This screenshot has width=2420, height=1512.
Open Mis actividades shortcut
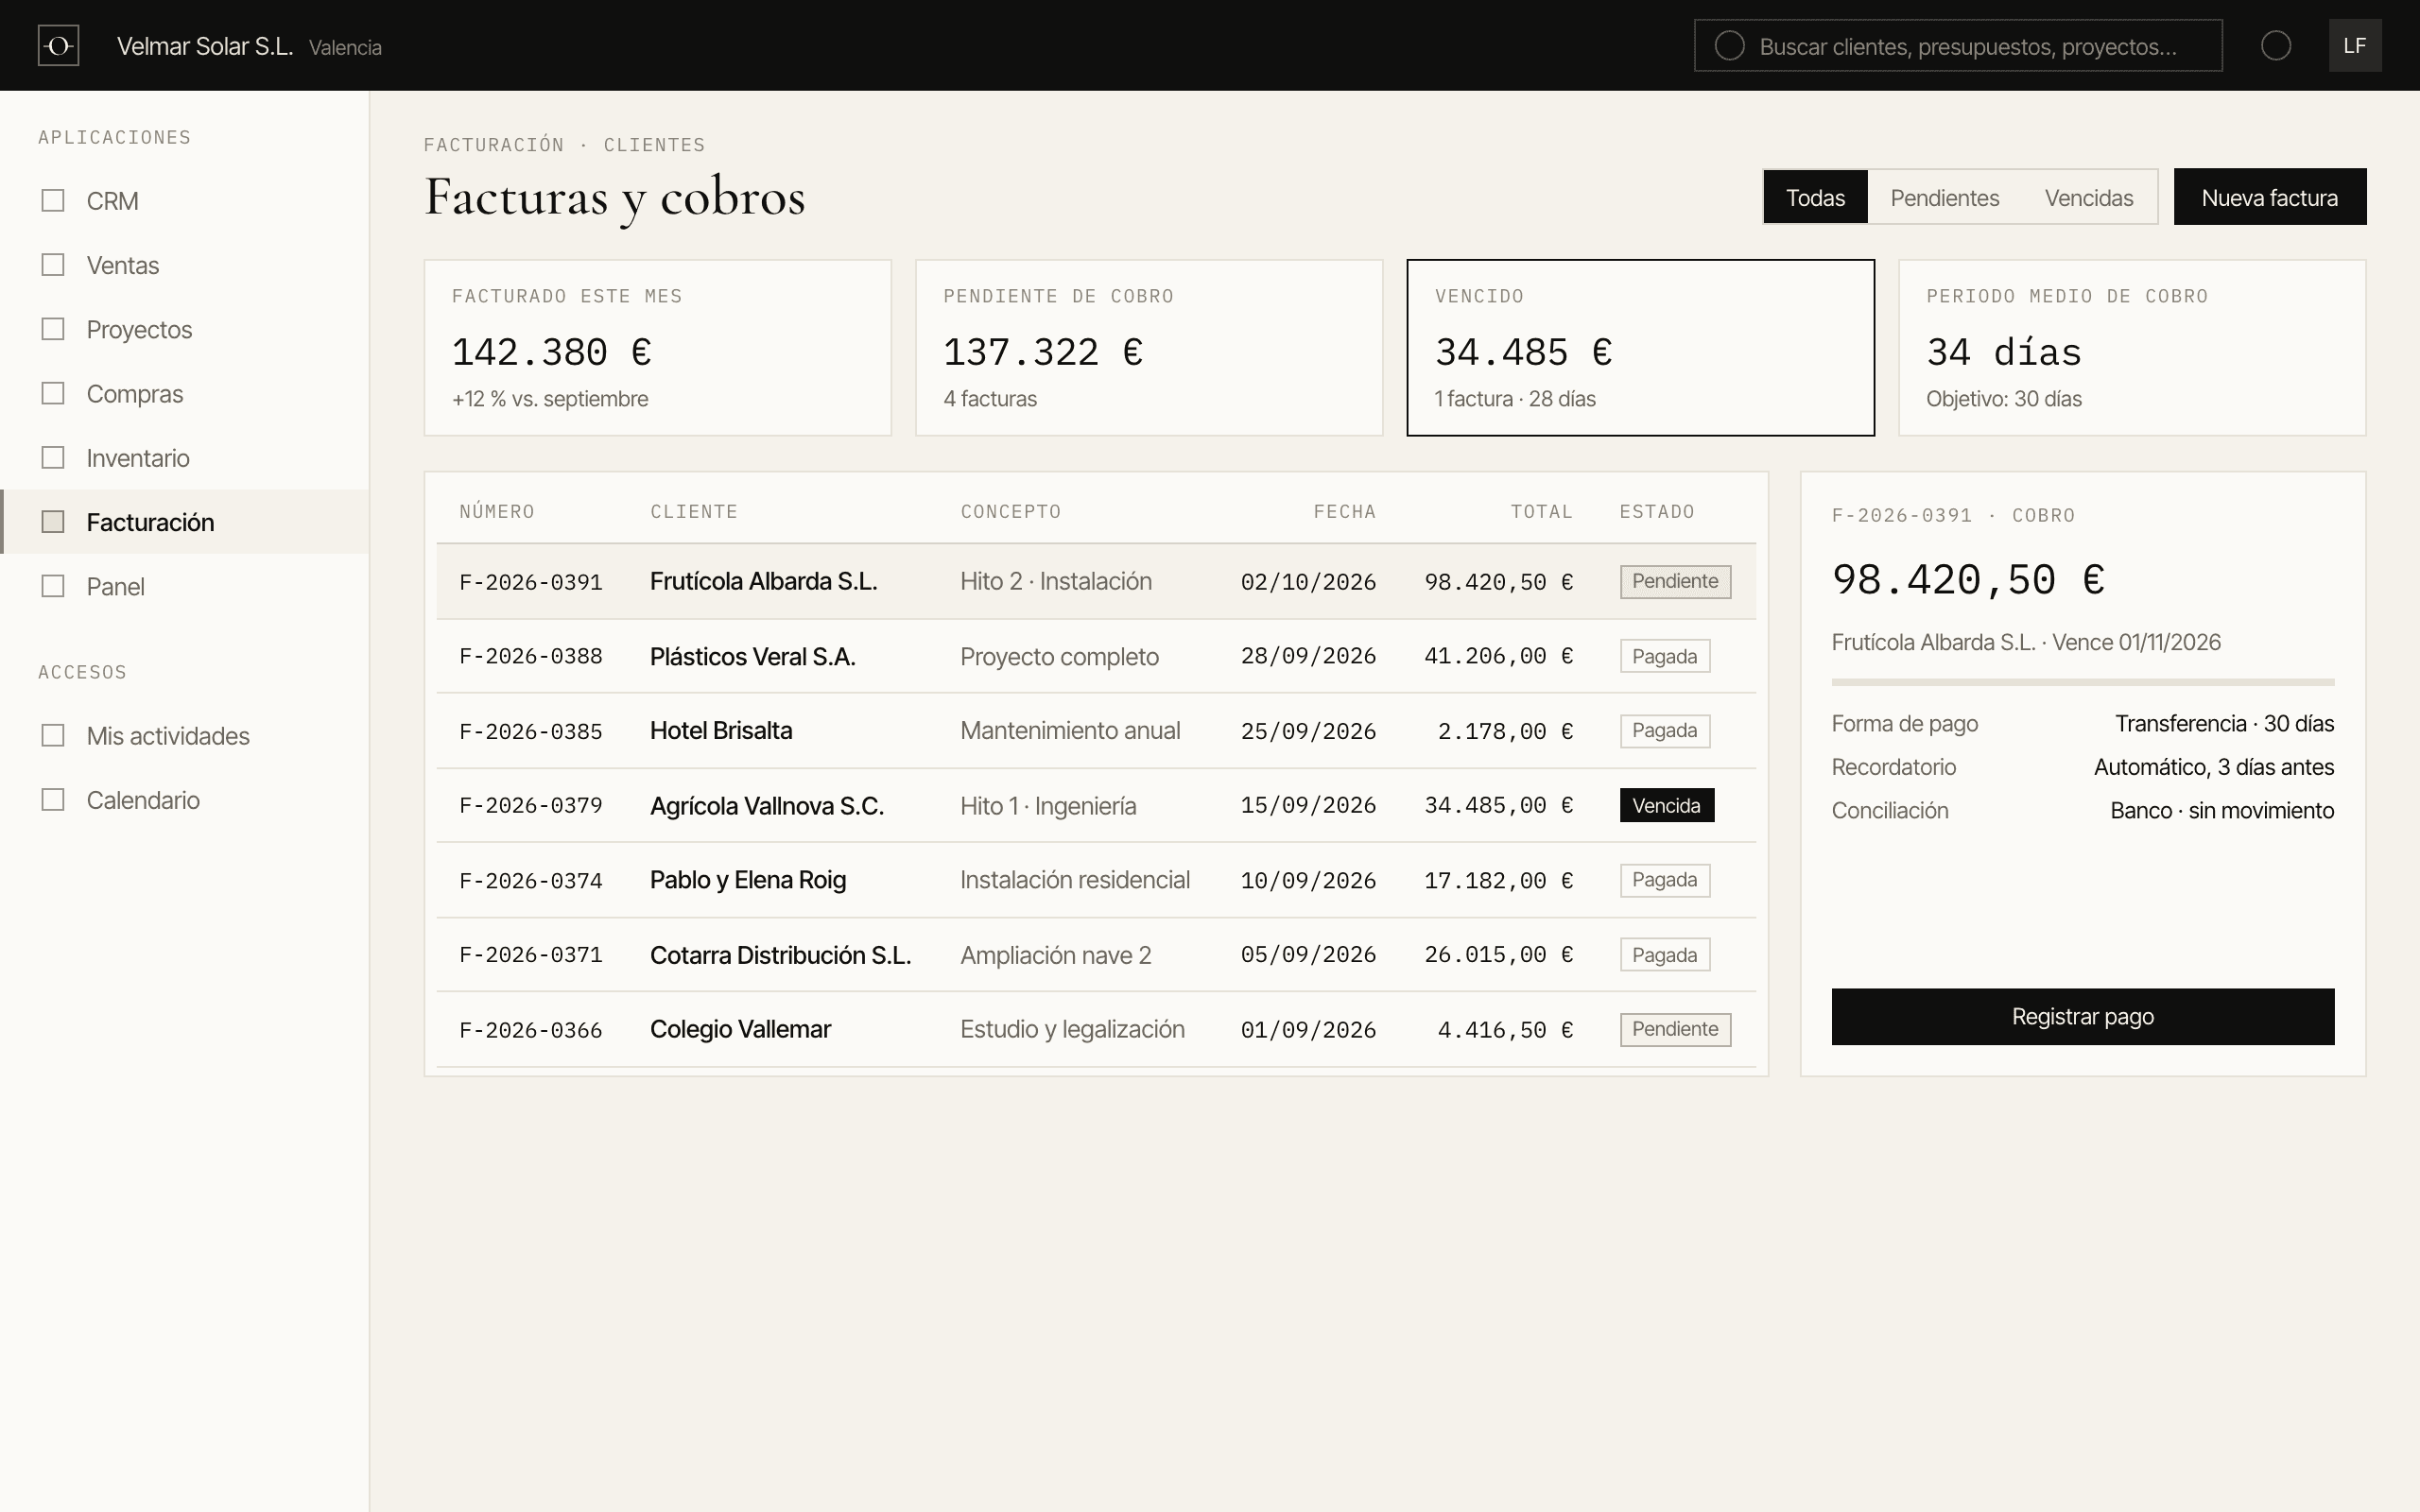pyautogui.click(x=185, y=736)
